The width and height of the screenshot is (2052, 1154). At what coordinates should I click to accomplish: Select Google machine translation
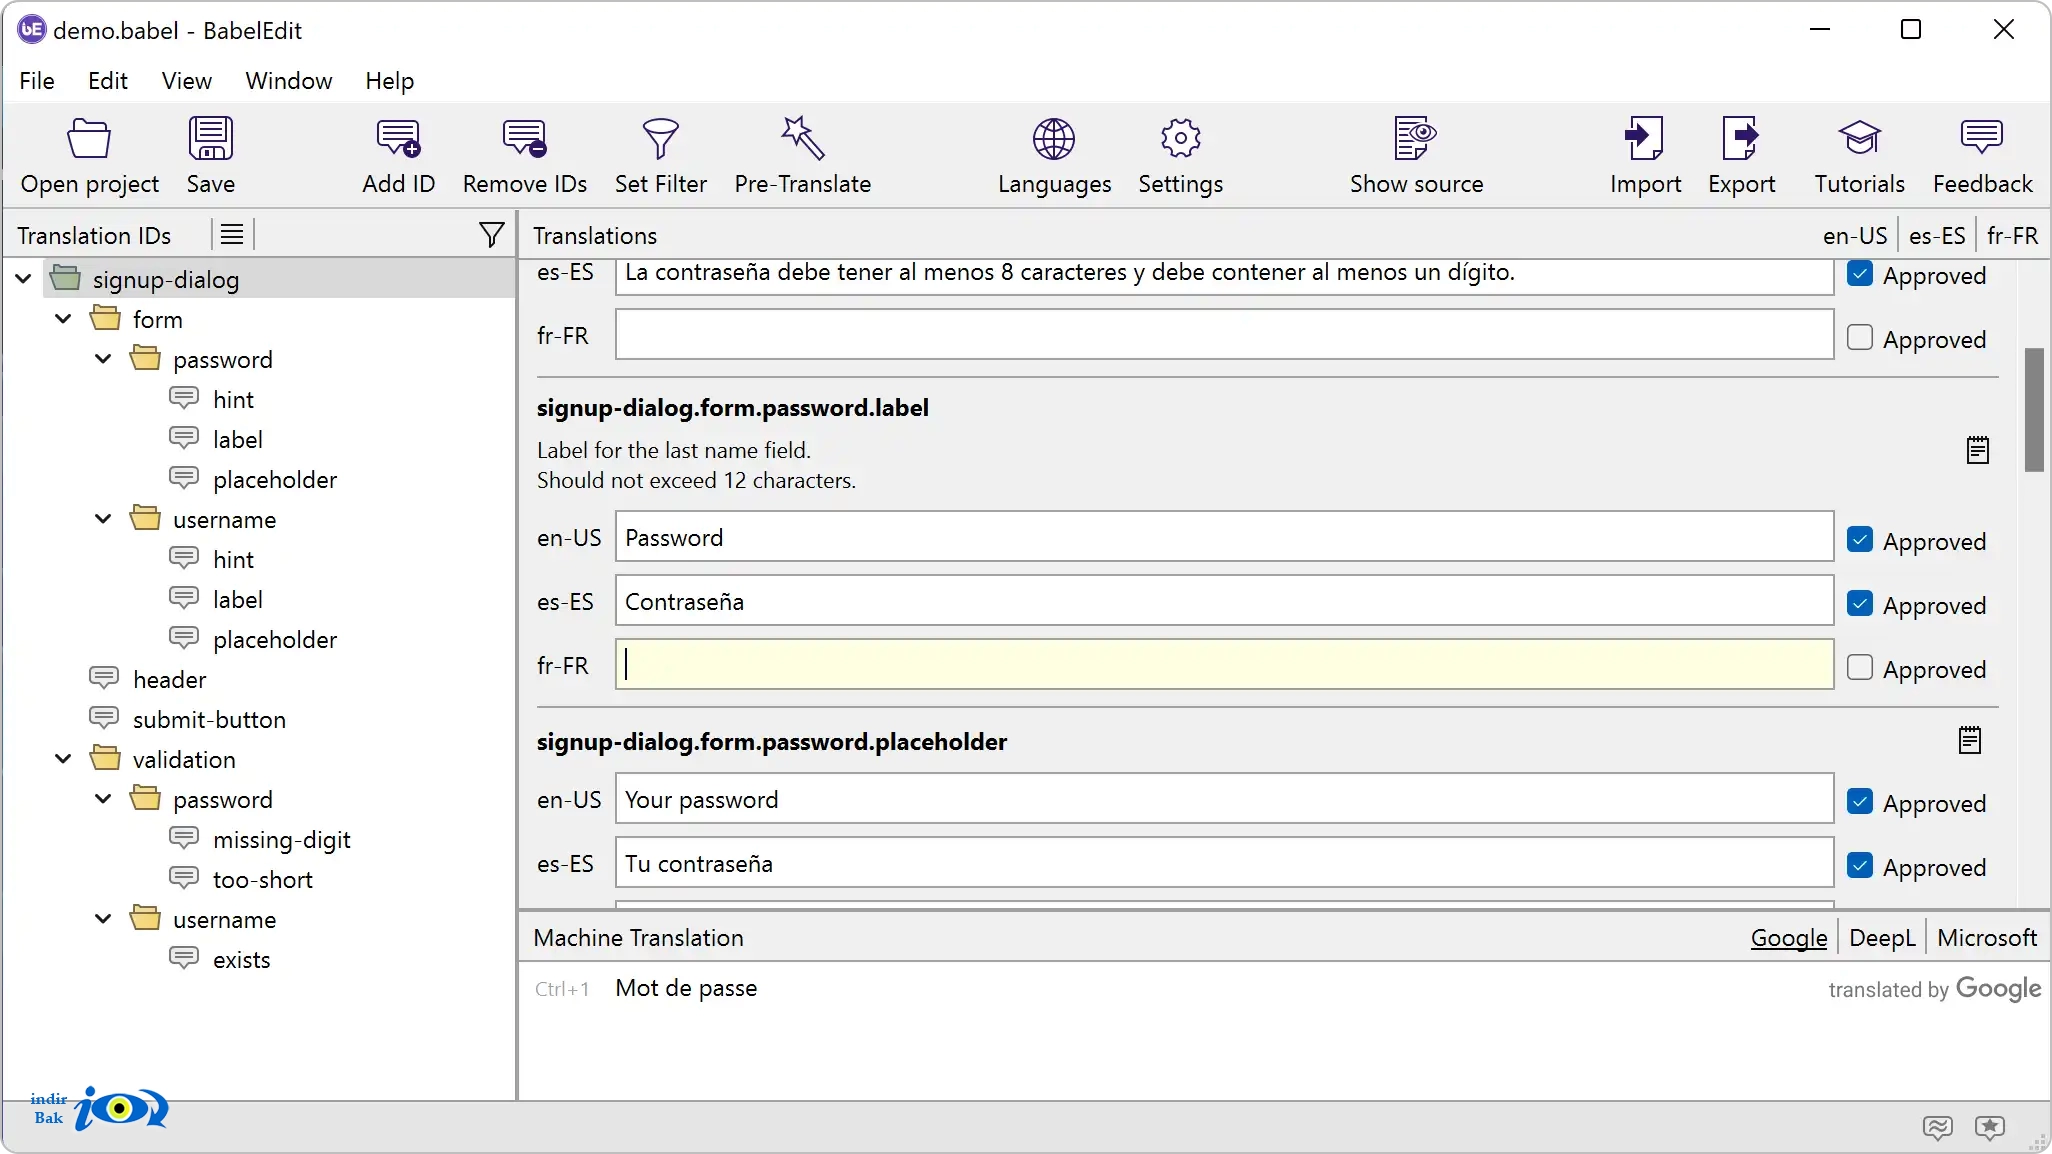pos(1788,938)
